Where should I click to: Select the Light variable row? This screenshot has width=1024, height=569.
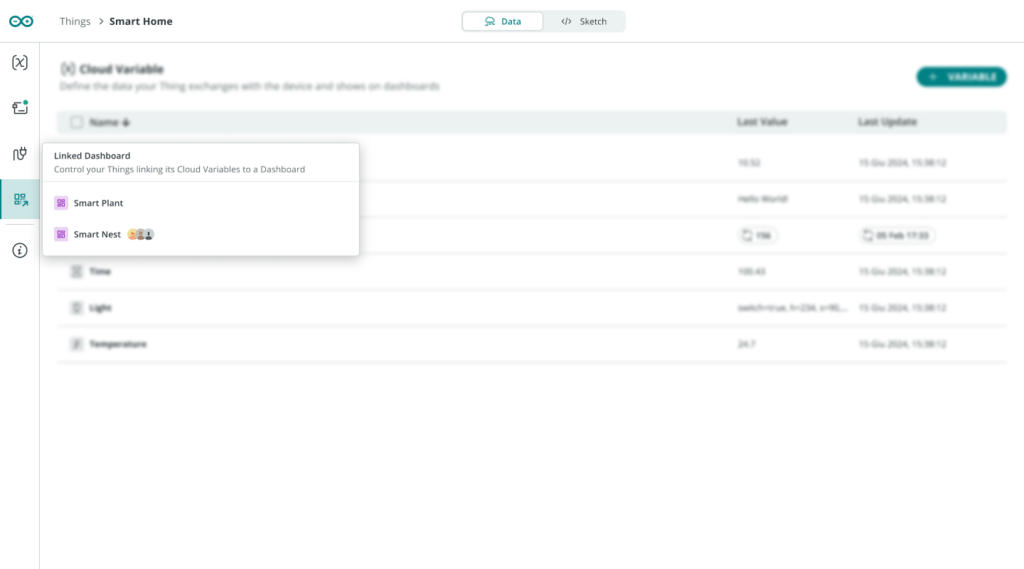point(100,308)
